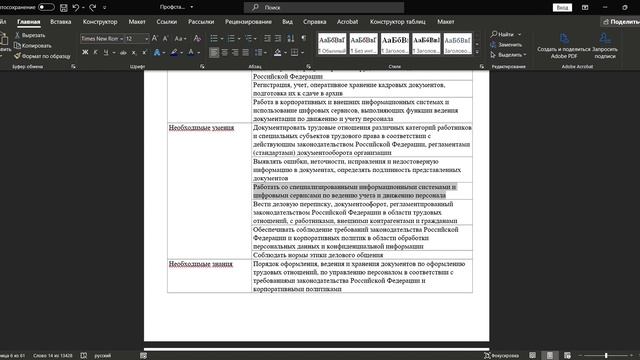Toggle bold formatting (Ж)
This screenshot has width=640, height=360.
tap(85, 52)
